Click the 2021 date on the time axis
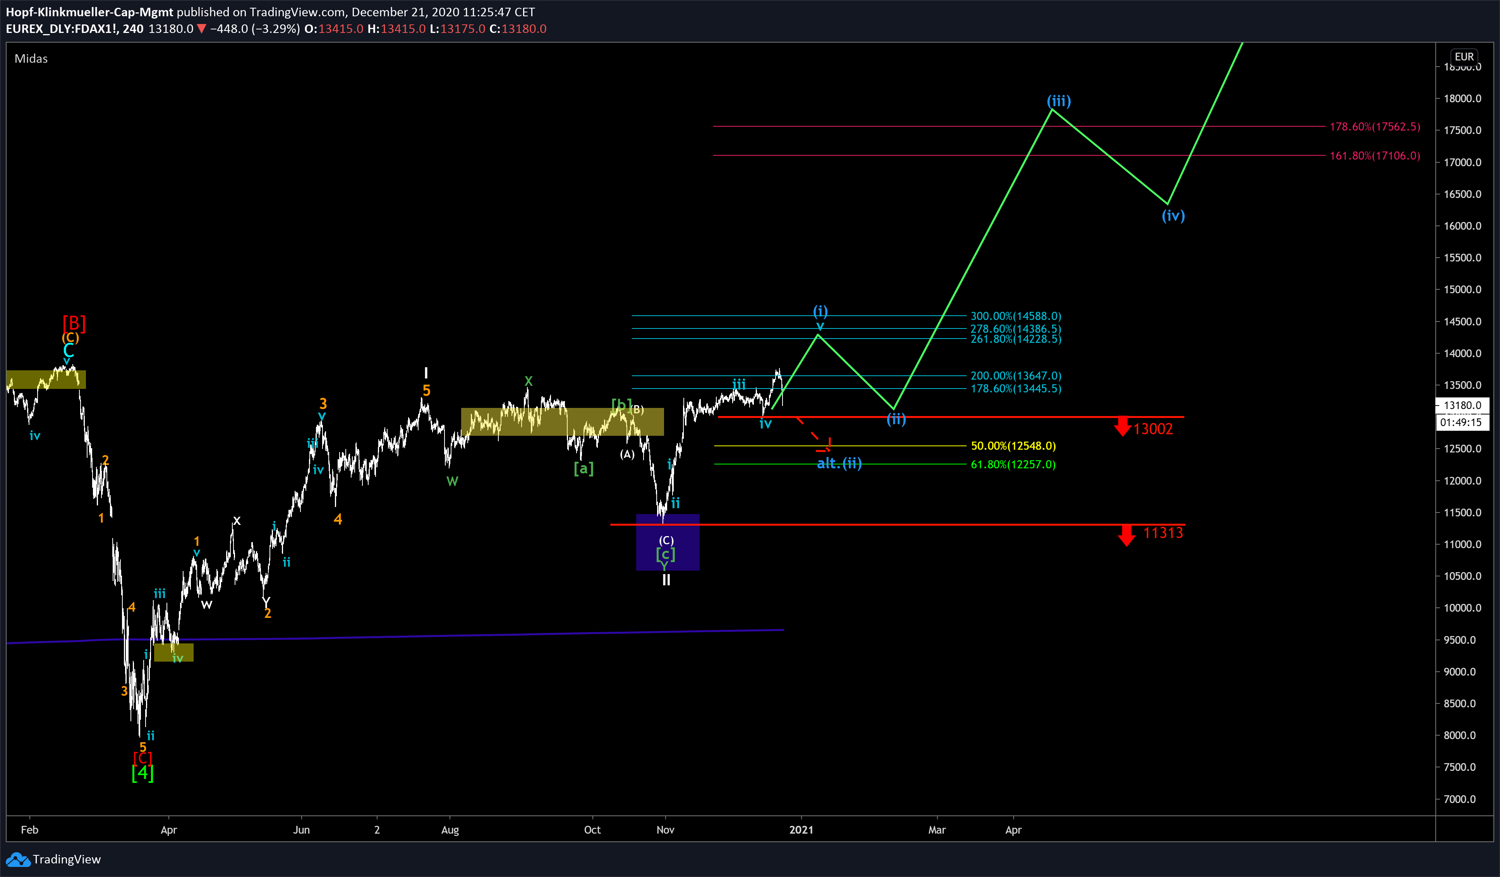 coord(801,830)
